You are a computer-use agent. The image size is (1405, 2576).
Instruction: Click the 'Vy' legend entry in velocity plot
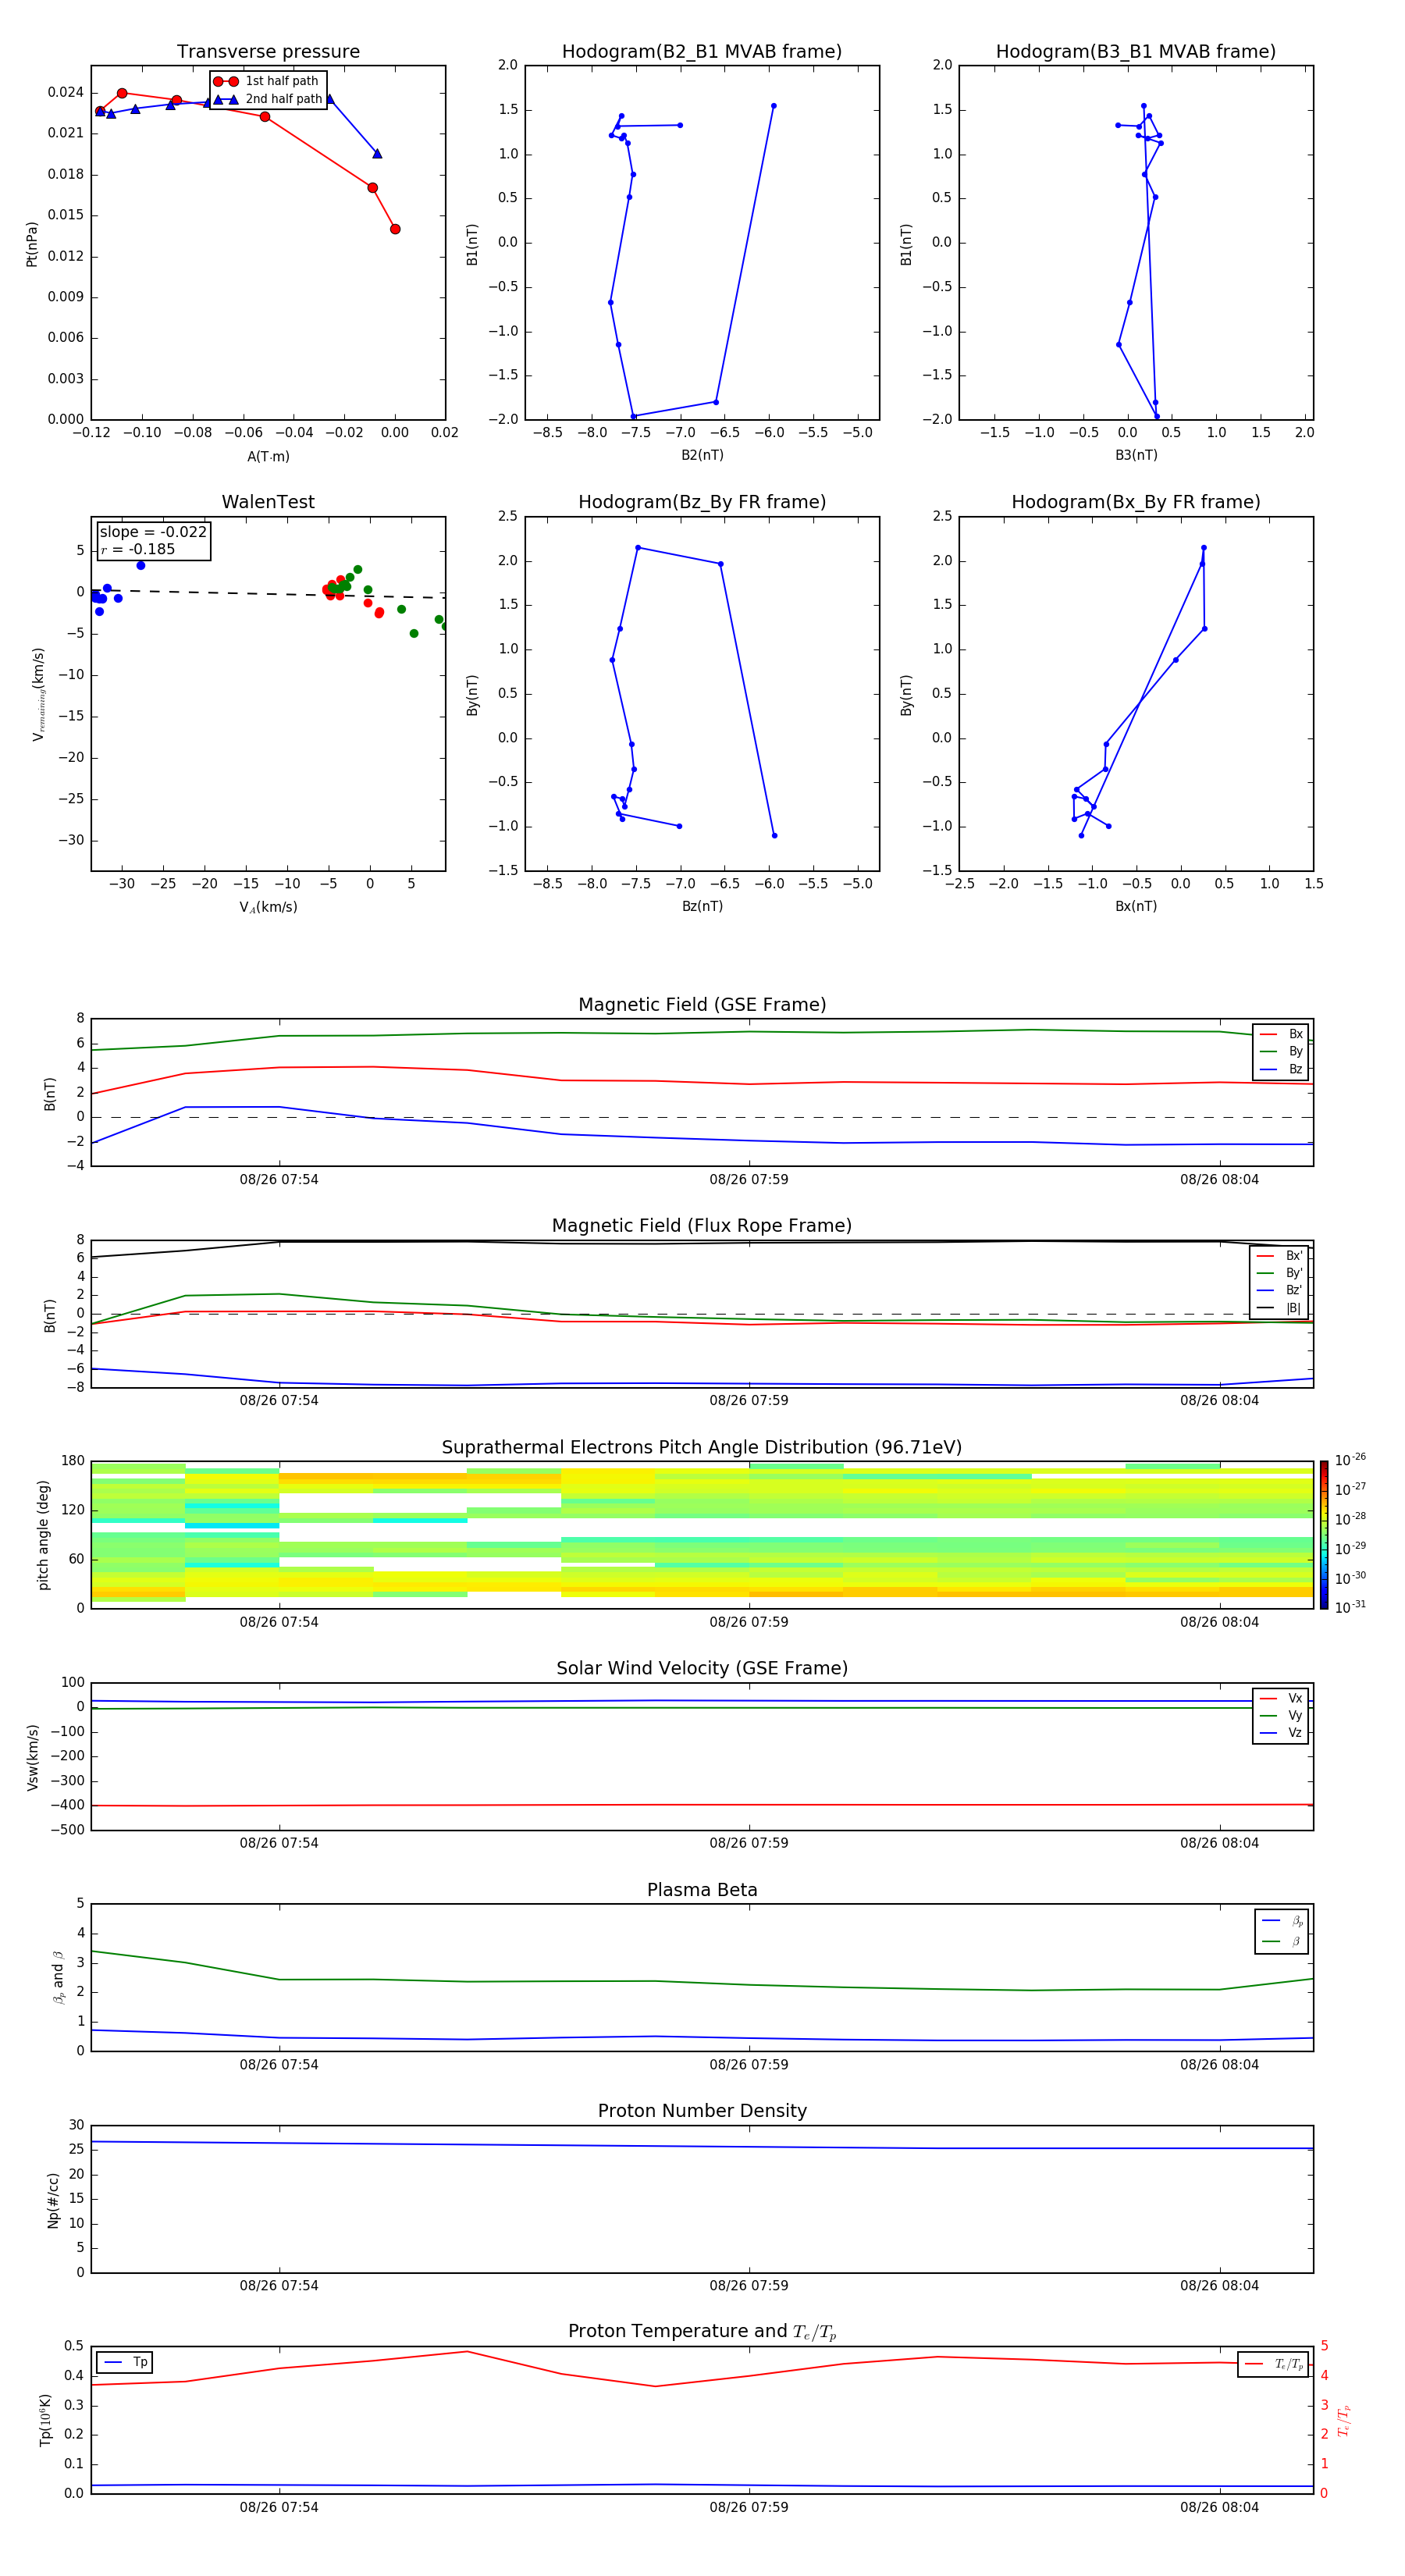pyautogui.click(x=1281, y=1716)
